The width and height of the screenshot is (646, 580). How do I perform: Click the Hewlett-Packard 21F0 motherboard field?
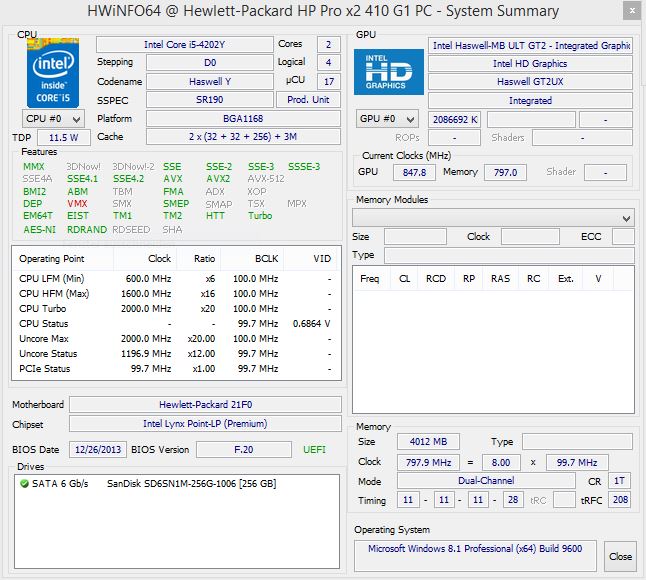coord(205,405)
